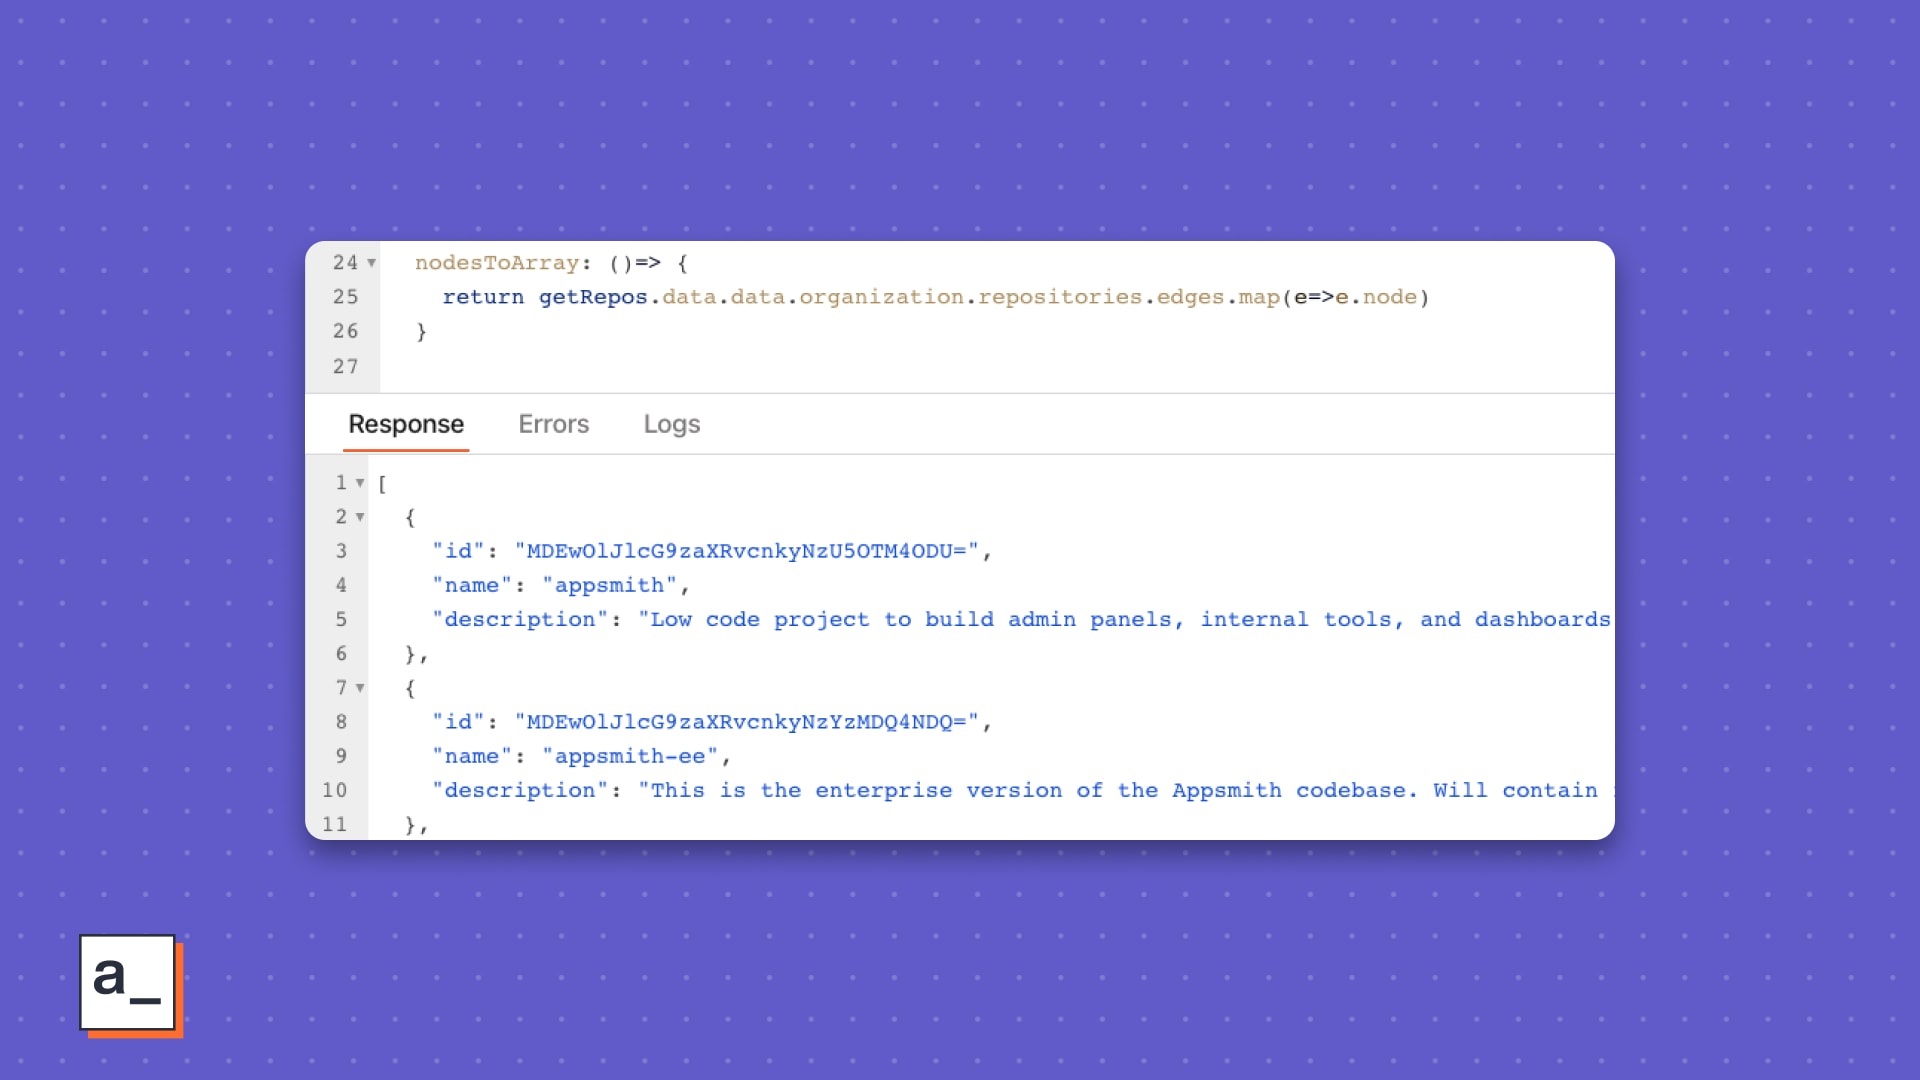Click line number 25 in the code gutter
Image resolution: width=1920 pixels, height=1080 pixels.
coord(345,297)
